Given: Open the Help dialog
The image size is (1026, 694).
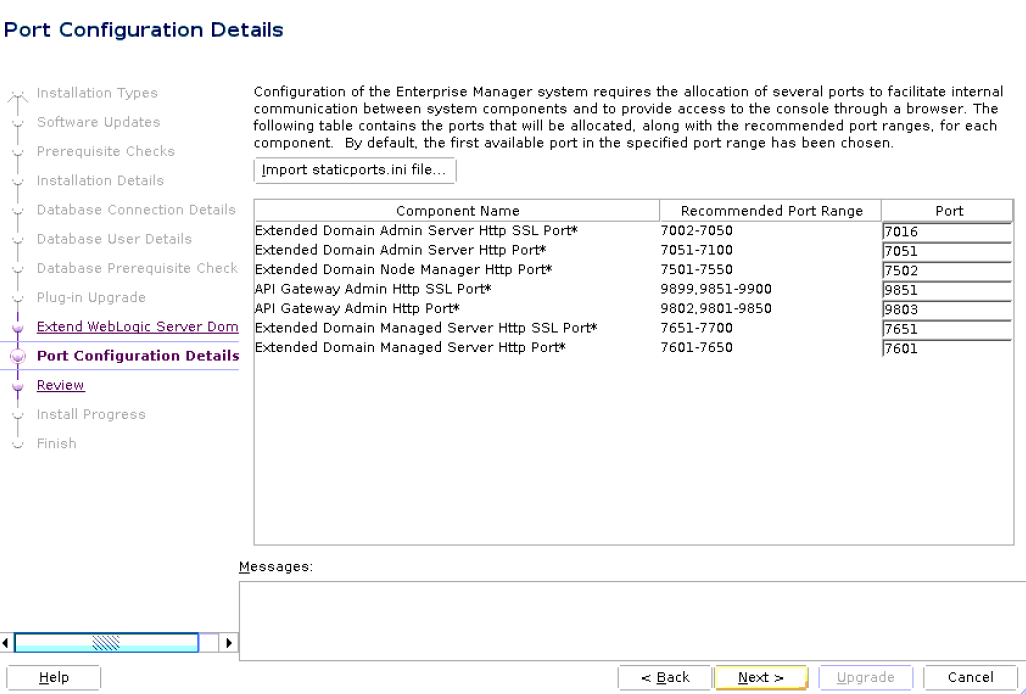Looking at the screenshot, I should (52, 677).
